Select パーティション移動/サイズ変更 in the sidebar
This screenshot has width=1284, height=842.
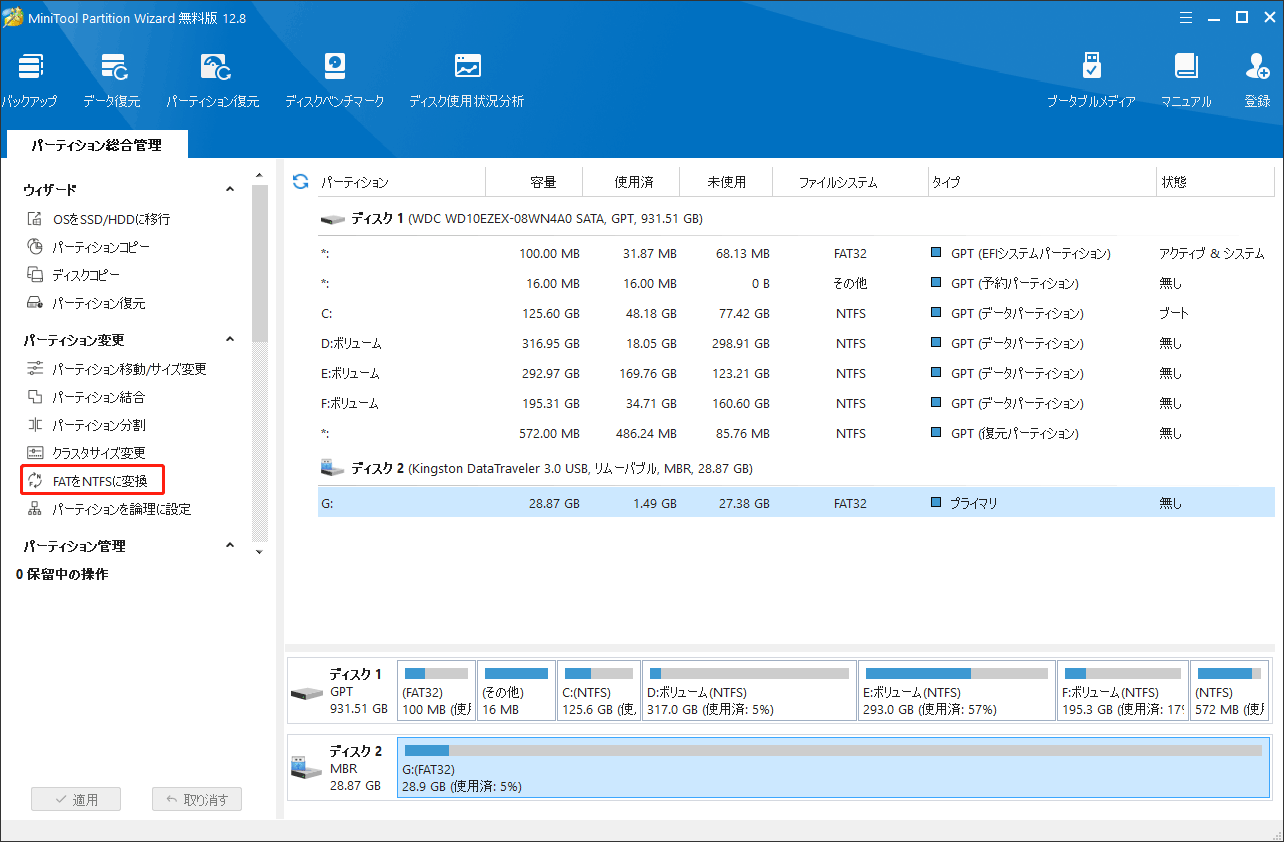pos(116,369)
